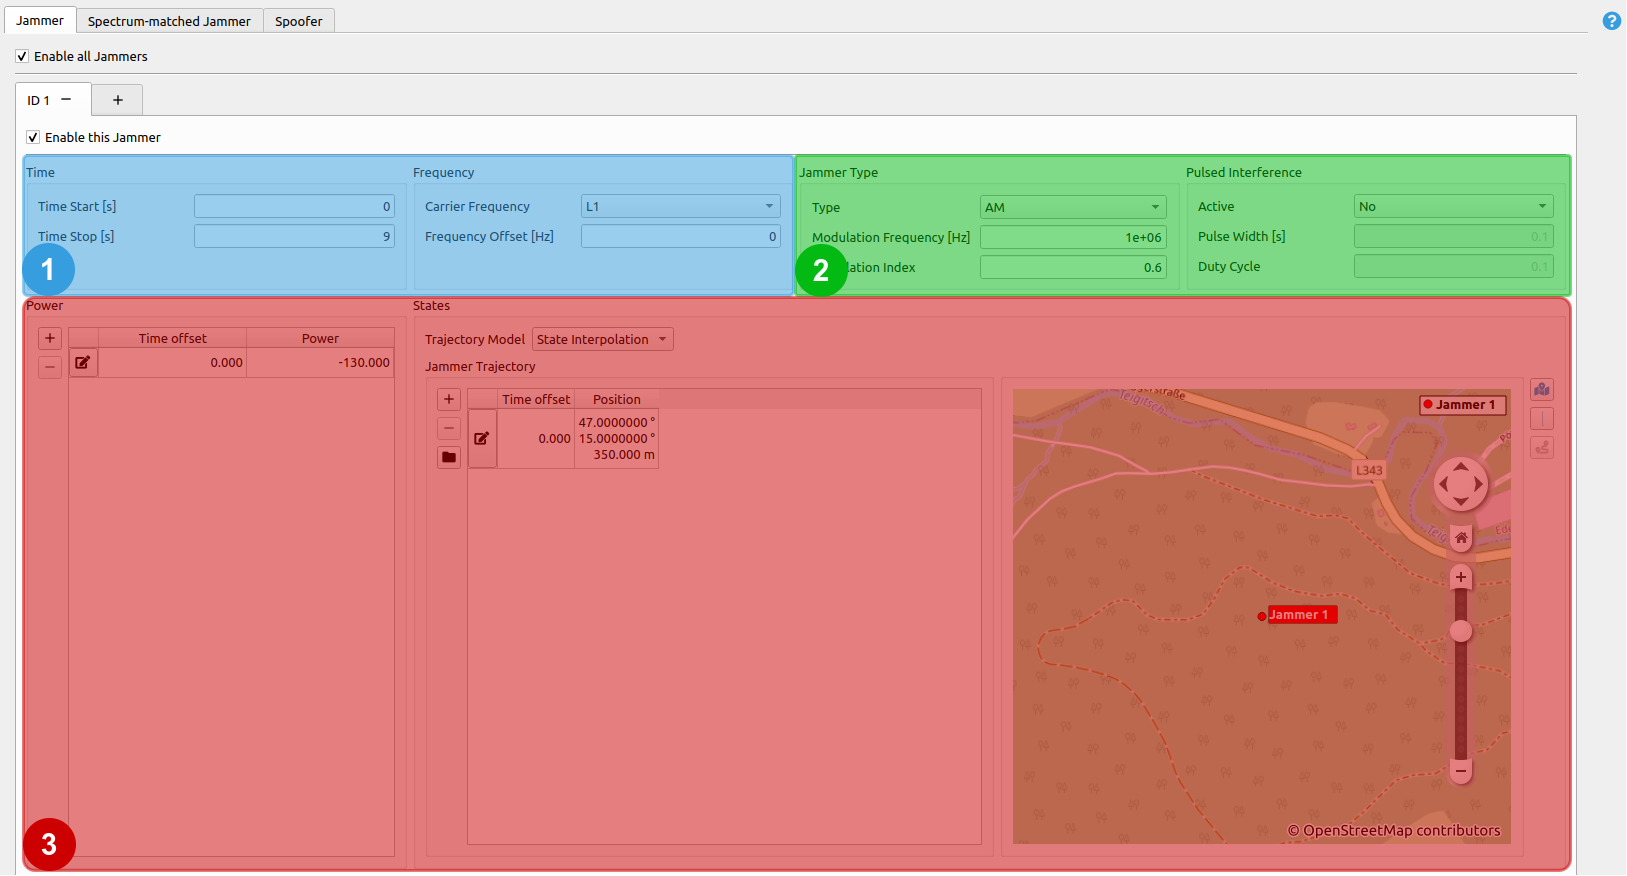Viewport: 1627px width, 876px height.
Task: Click the map layers icon beside map
Action: pyautogui.click(x=1542, y=390)
